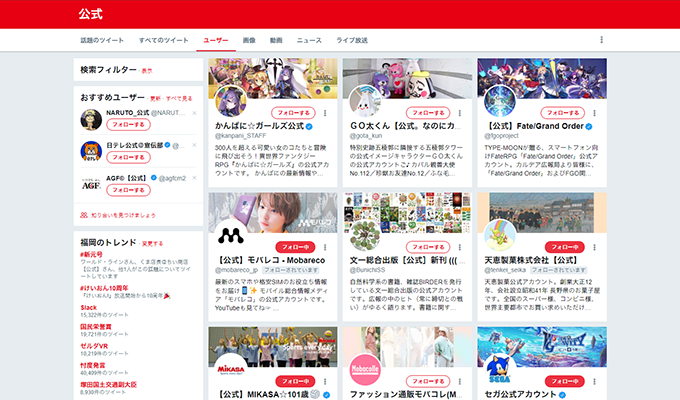
Task: Open #けいおん10周年 trend
Action: 104,288
